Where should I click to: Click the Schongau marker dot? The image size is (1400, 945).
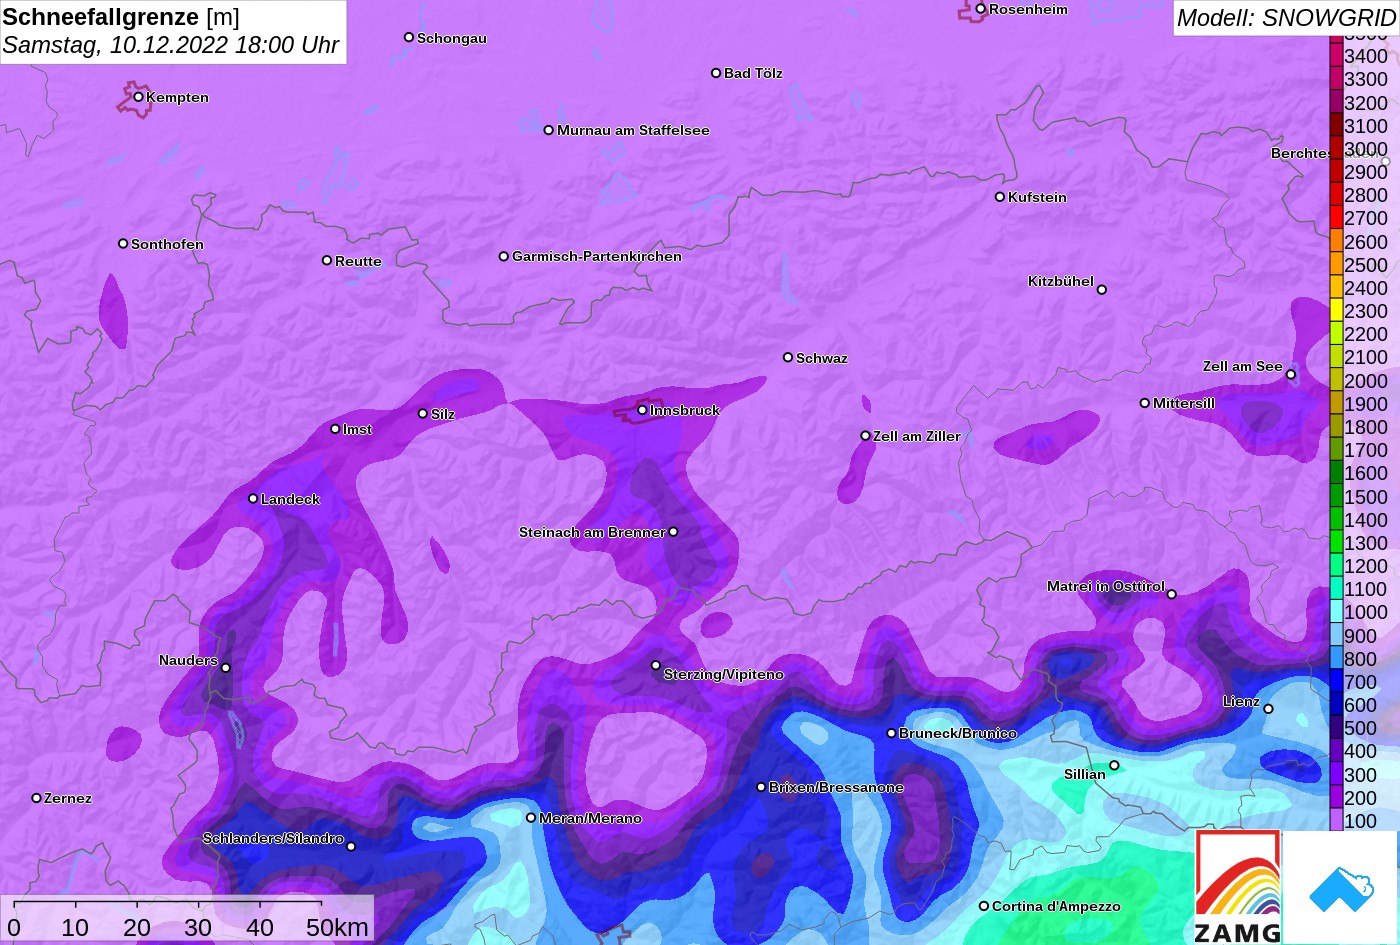click(409, 37)
